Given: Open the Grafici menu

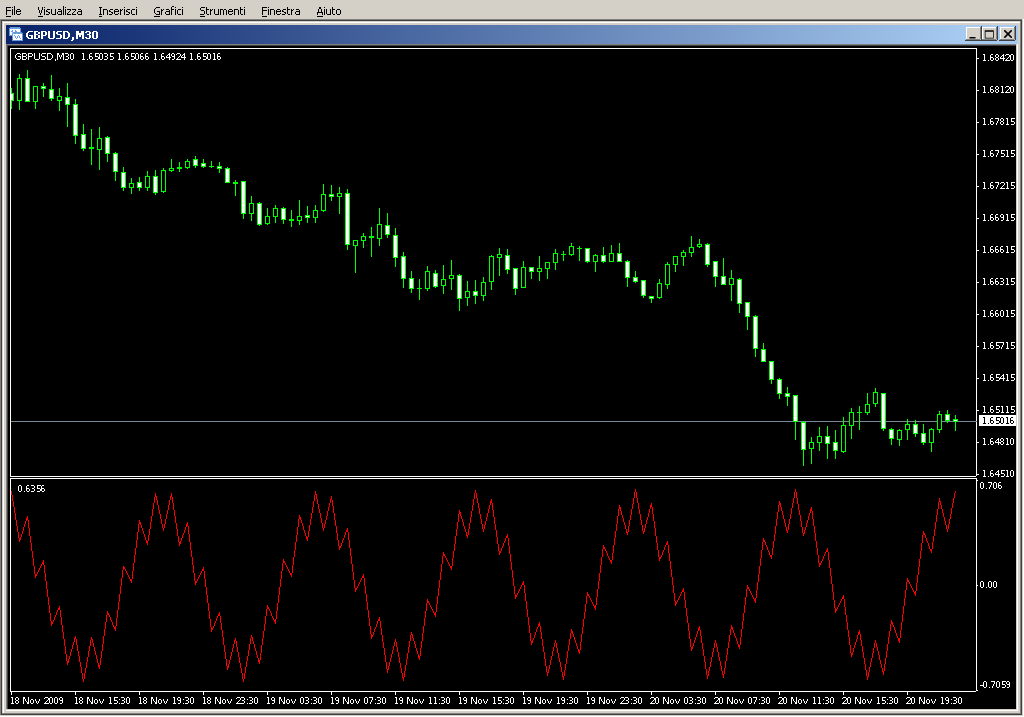Looking at the screenshot, I should click(168, 11).
